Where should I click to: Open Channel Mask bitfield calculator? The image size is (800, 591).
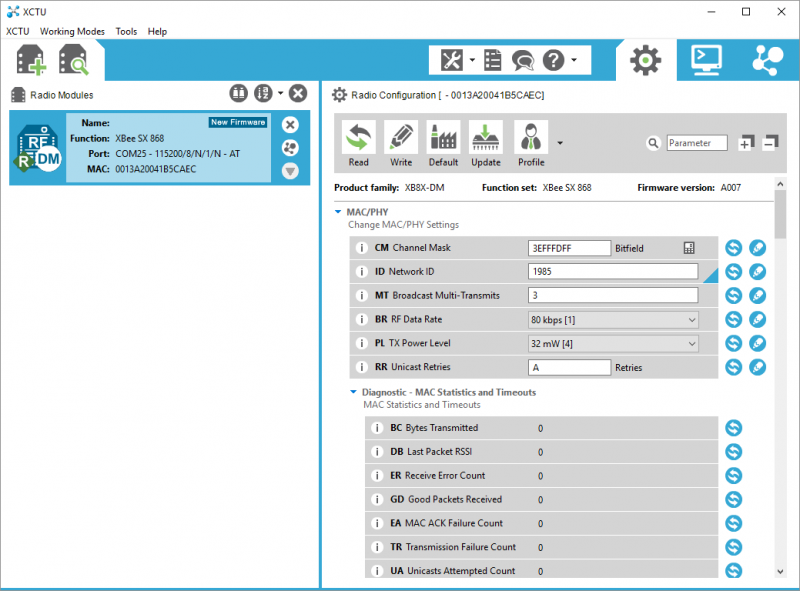(x=689, y=248)
